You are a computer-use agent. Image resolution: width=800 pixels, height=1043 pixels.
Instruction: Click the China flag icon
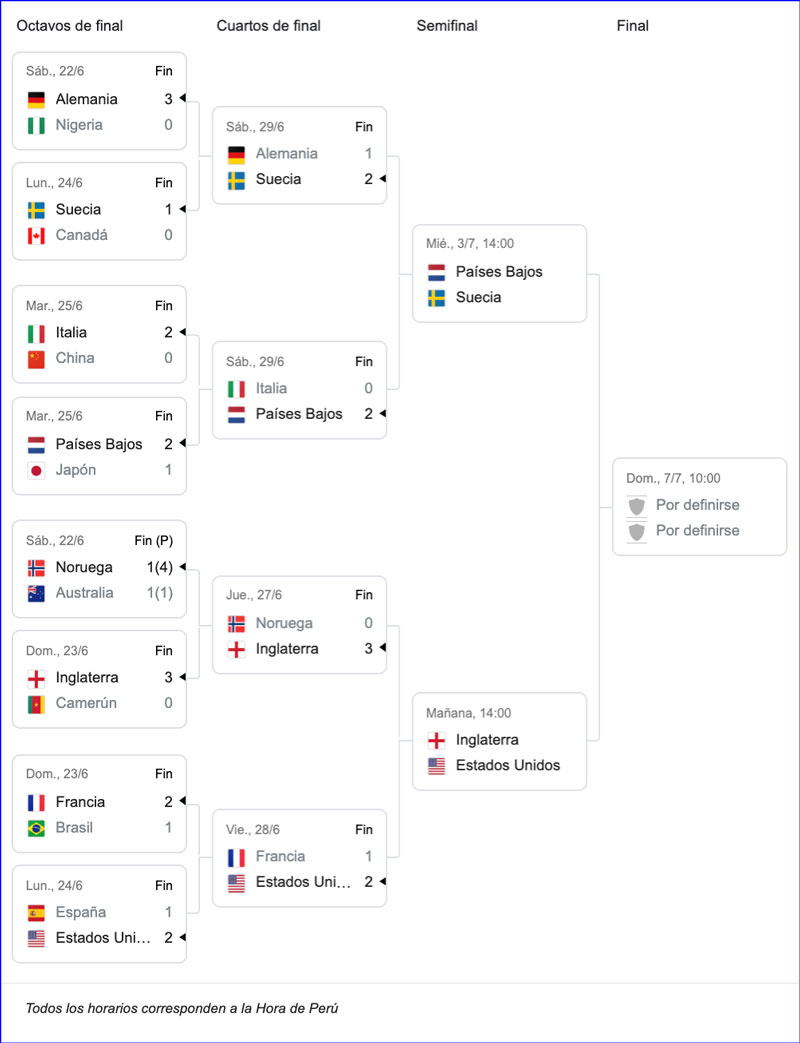tap(36, 359)
